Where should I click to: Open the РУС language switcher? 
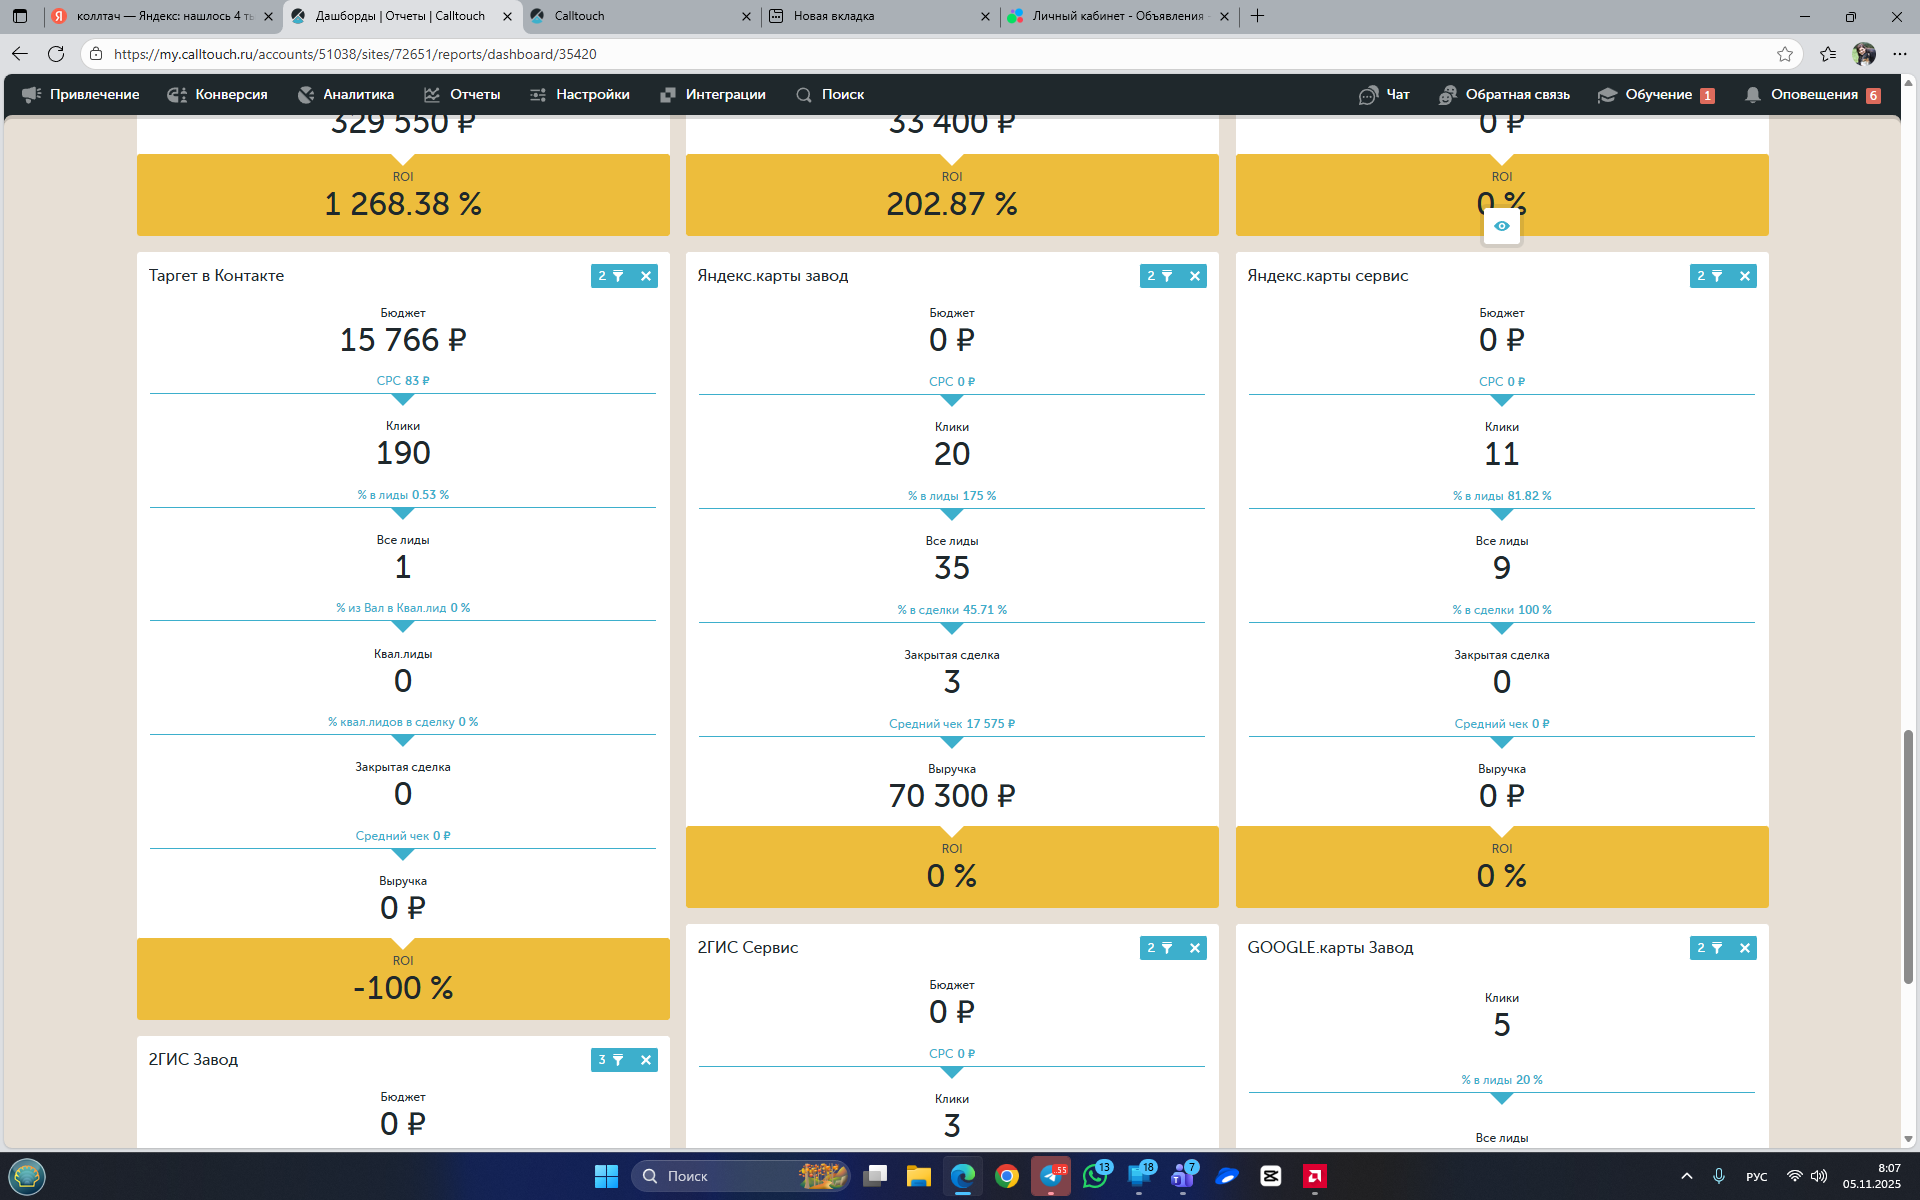1757,1177
